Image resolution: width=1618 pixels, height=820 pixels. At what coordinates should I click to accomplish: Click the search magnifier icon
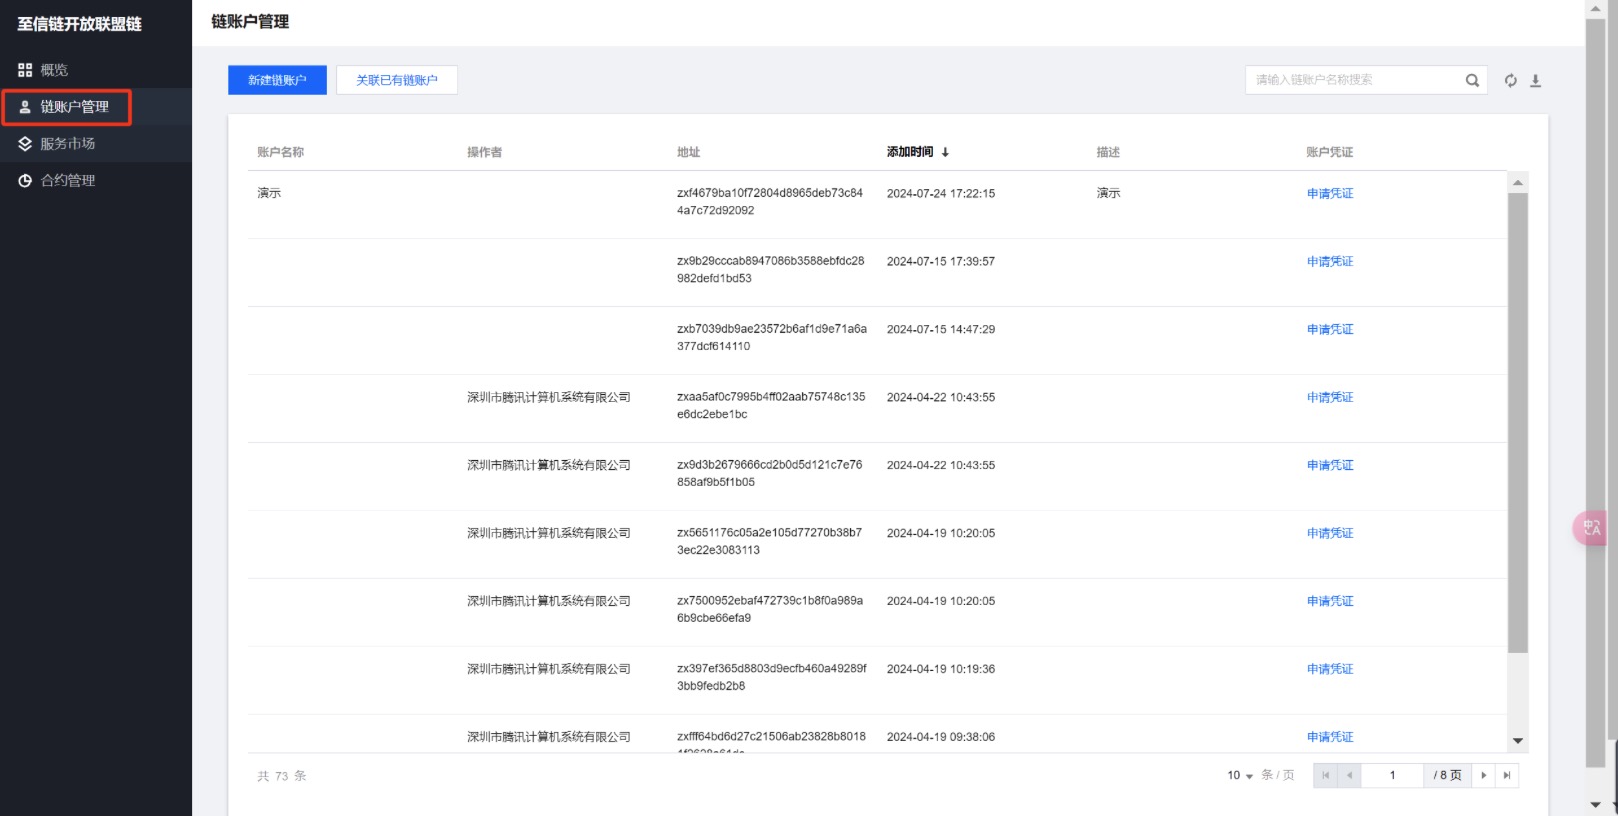click(1472, 81)
